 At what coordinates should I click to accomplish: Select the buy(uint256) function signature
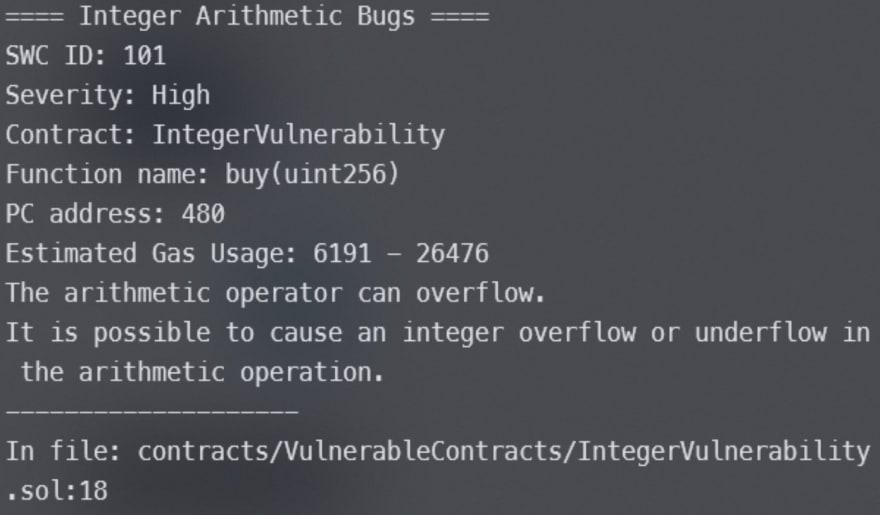point(298,174)
